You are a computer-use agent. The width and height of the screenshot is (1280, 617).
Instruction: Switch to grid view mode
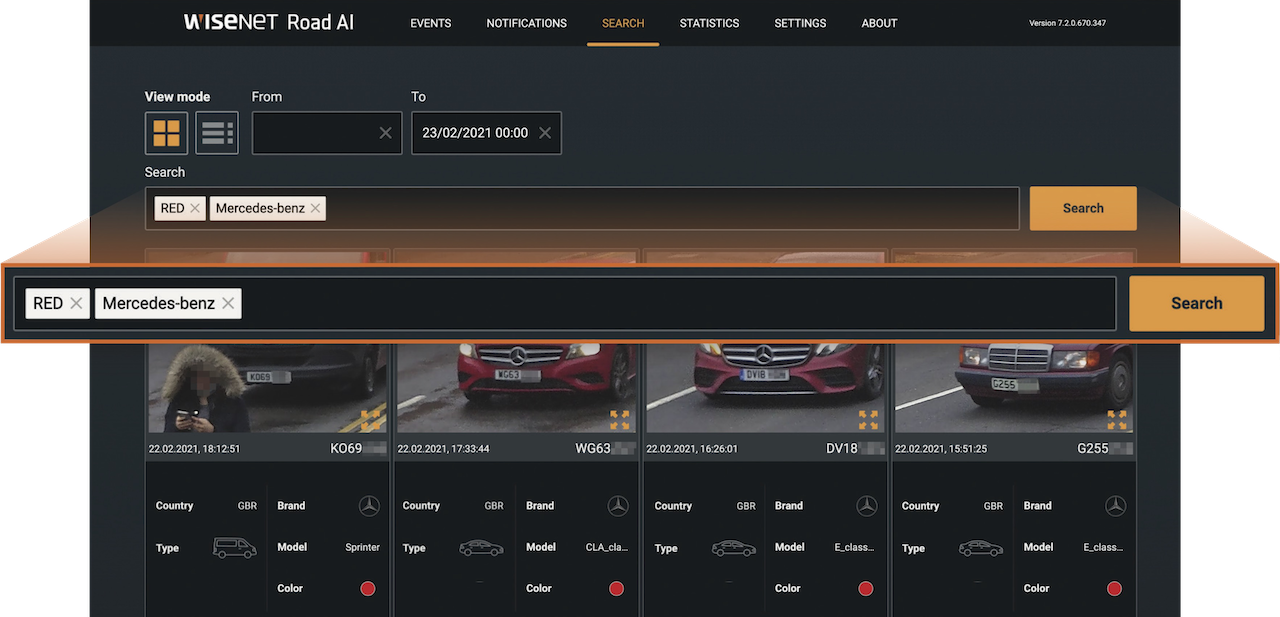166,133
